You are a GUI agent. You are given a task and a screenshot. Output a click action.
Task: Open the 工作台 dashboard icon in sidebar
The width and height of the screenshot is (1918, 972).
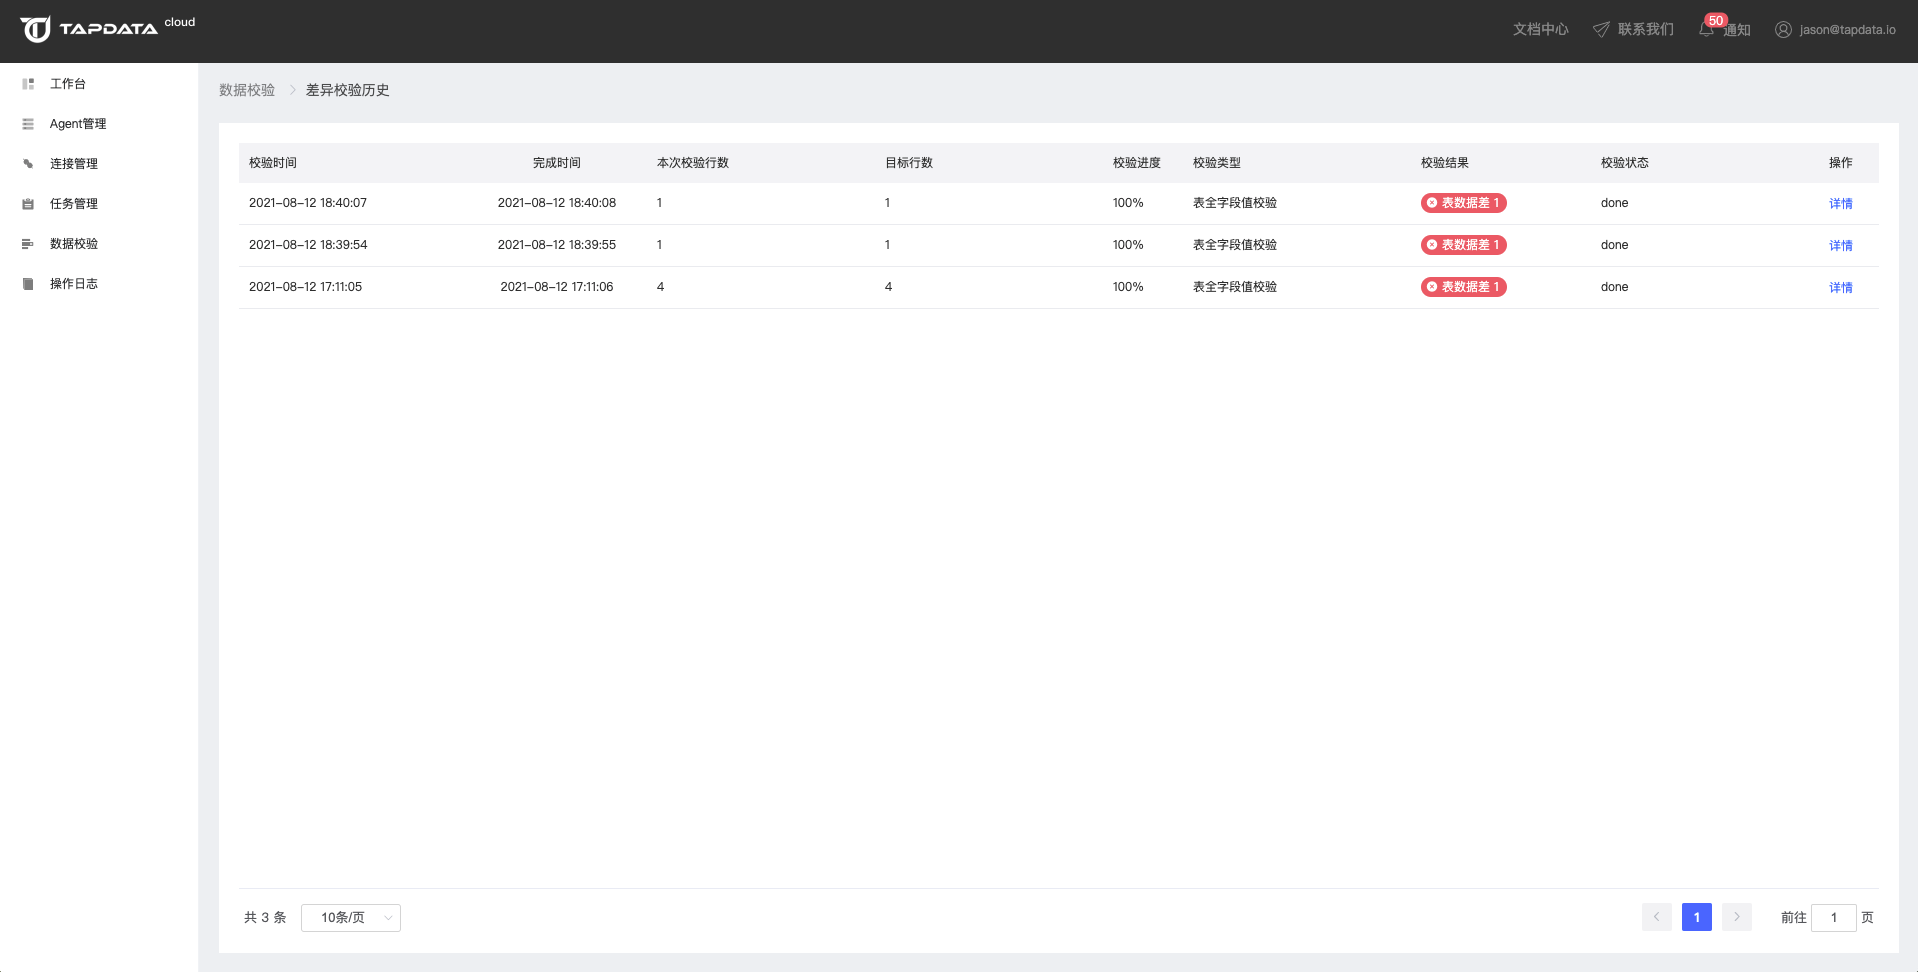pyautogui.click(x=28, y=84)
